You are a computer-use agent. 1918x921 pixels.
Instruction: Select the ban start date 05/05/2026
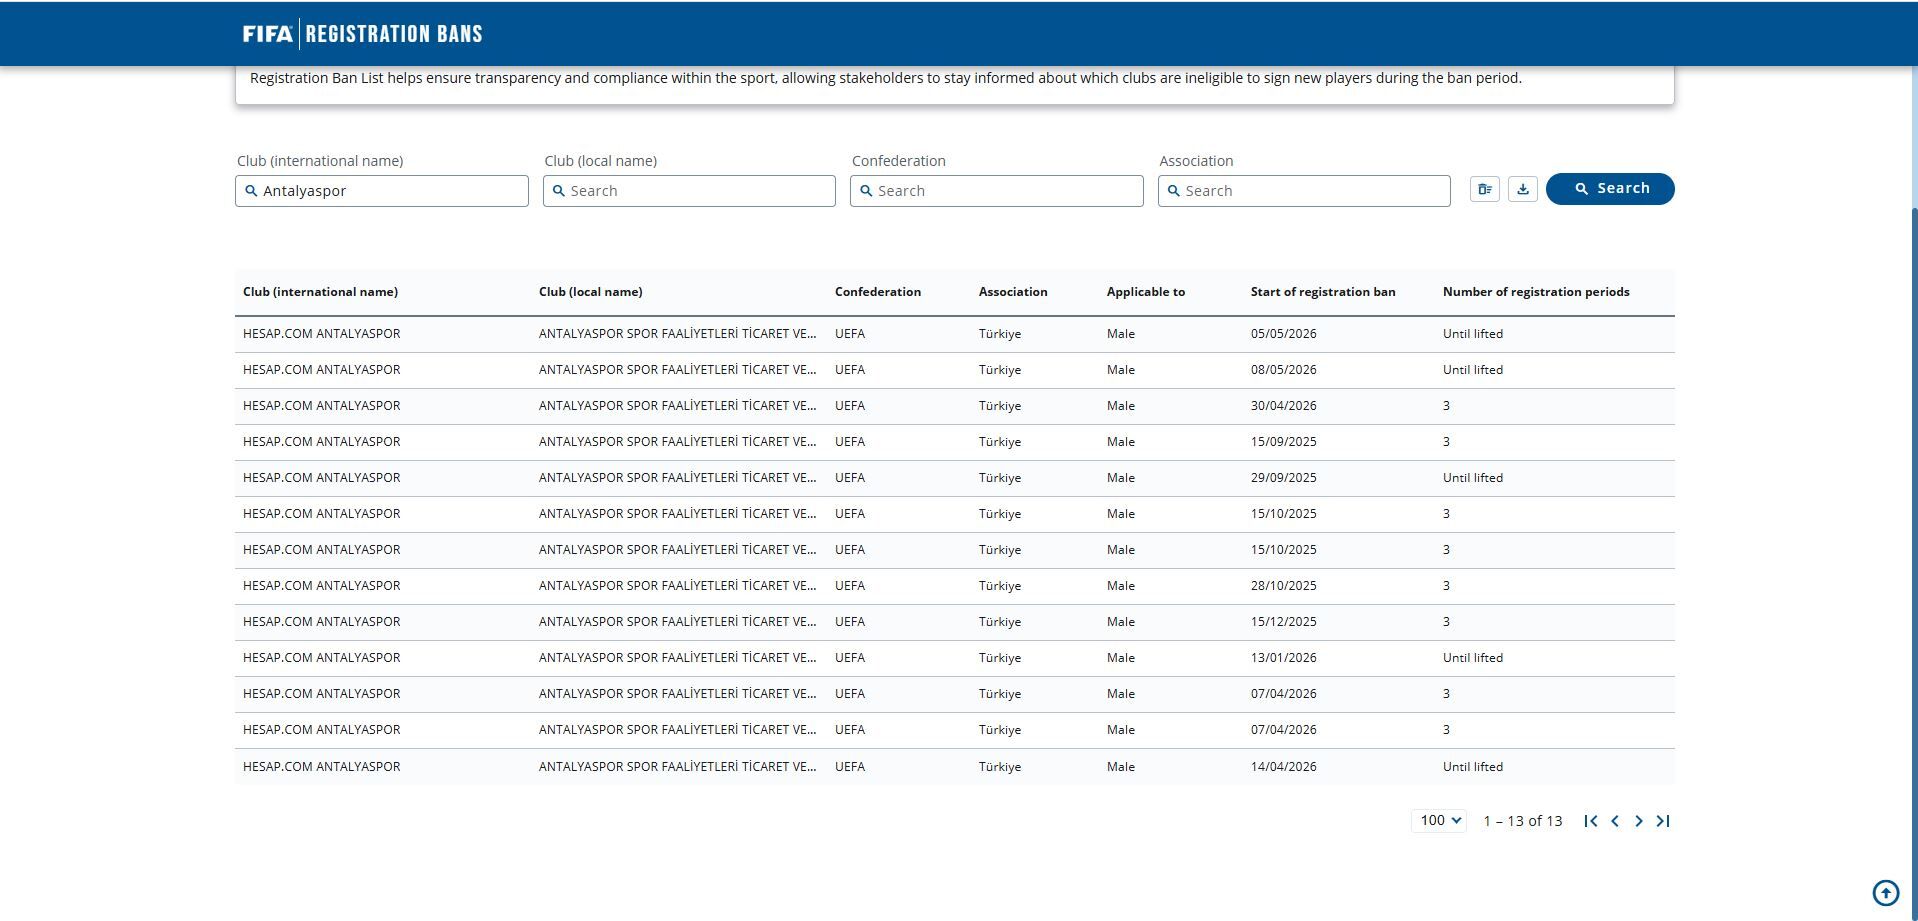[x=1284, y=334]
